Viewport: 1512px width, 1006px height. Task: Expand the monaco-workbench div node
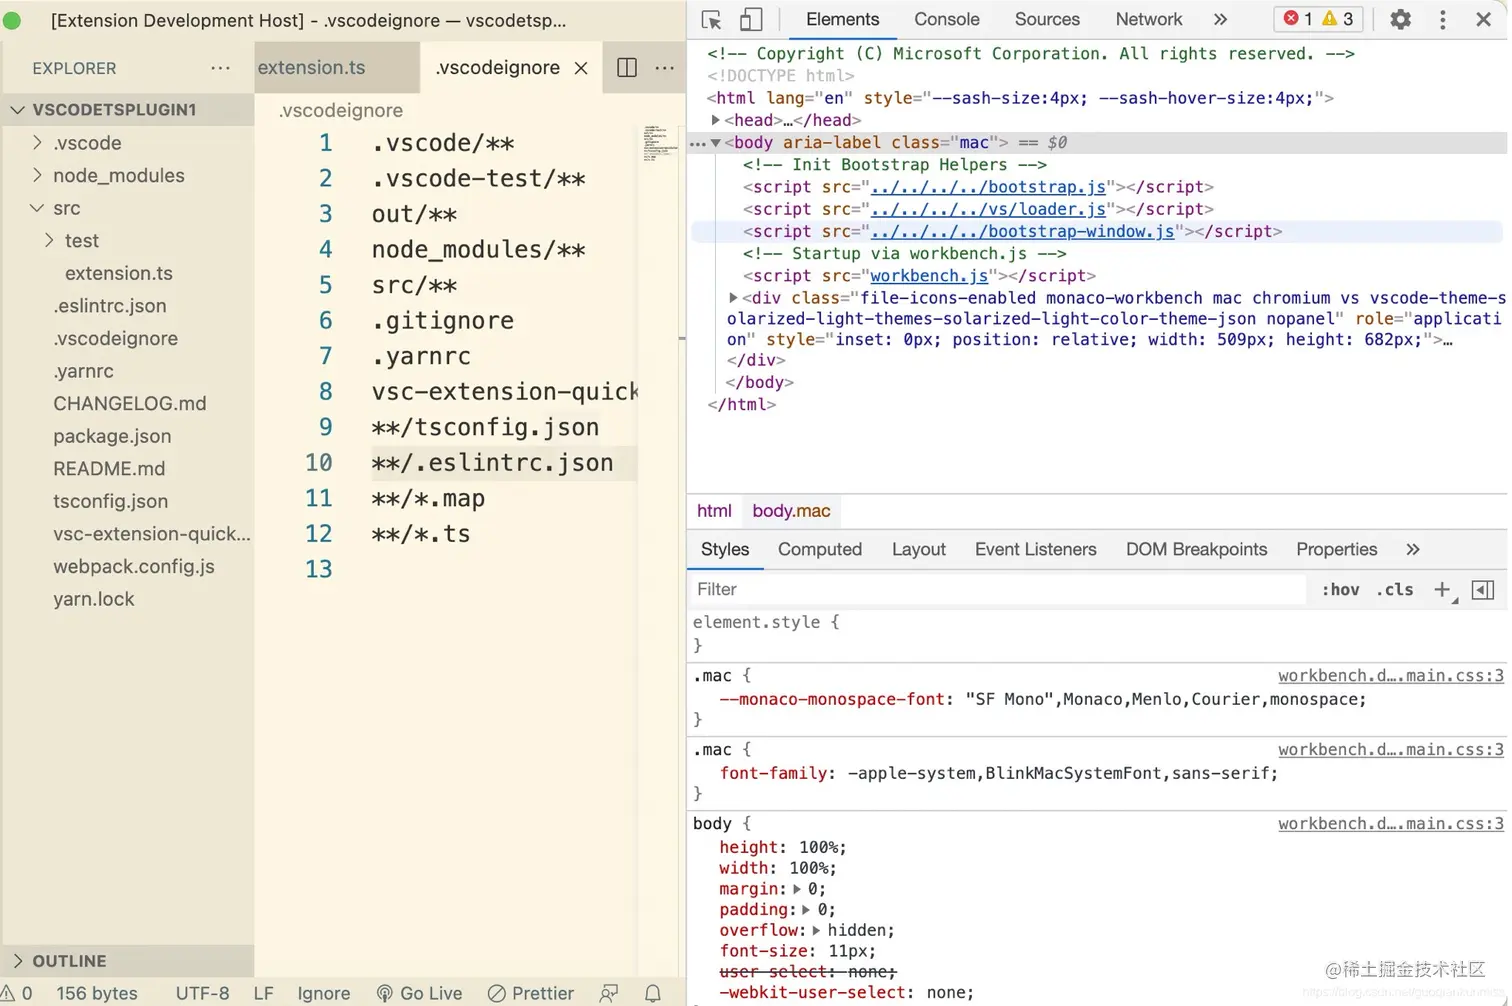[x=733, y=298]
